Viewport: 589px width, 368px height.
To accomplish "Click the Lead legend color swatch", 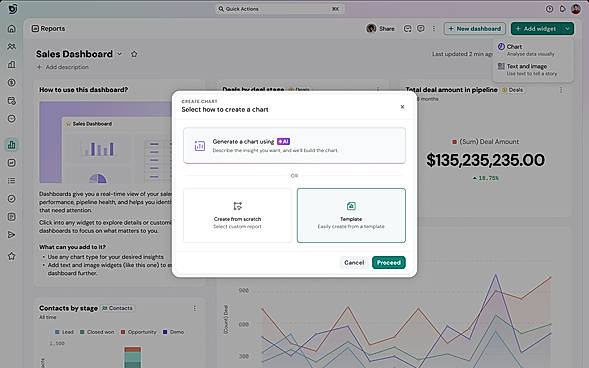I will (57, 332).
